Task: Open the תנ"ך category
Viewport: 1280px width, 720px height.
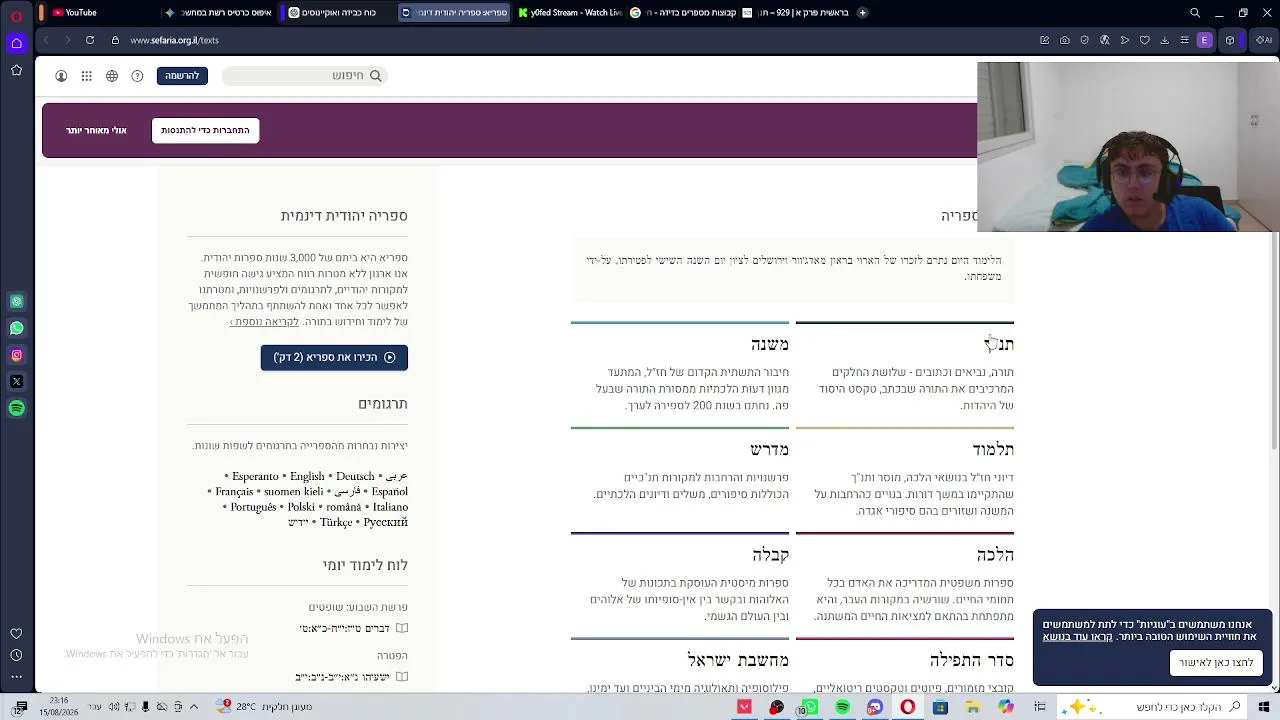Action: tap(999, 344)
